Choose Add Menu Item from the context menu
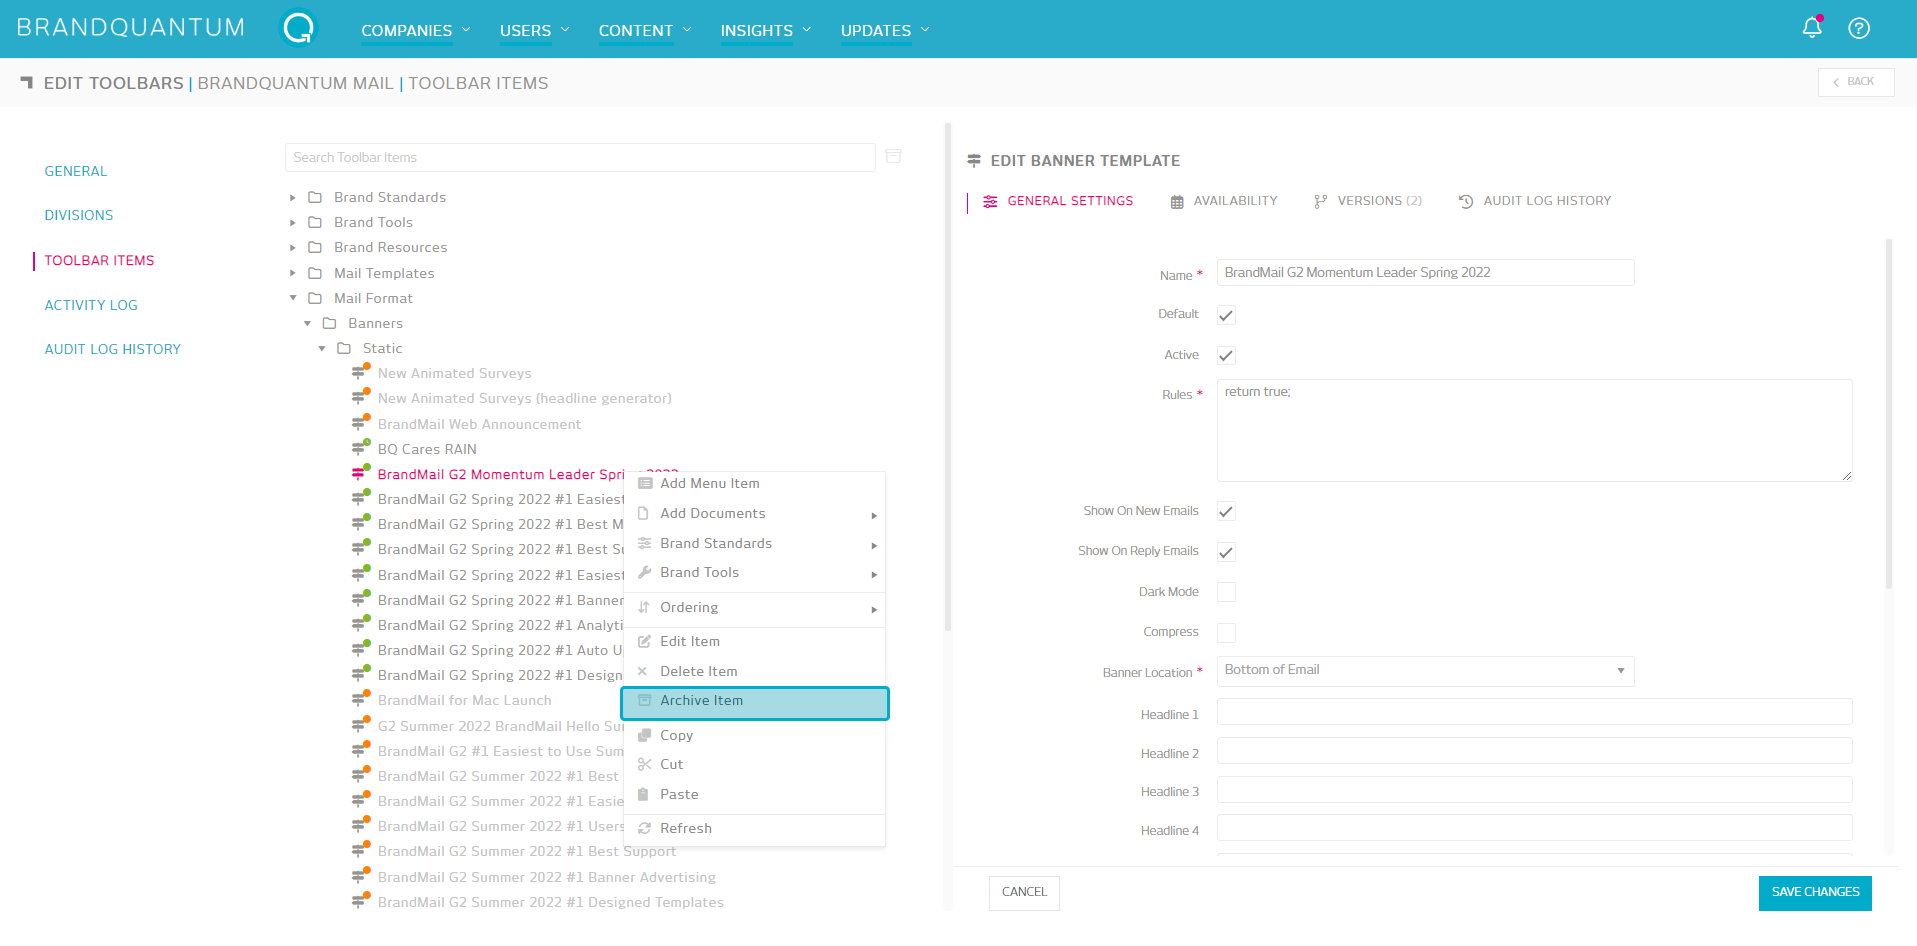This screenshot has height=946, width=1917. pyautogui.click(x=755, y=484)
